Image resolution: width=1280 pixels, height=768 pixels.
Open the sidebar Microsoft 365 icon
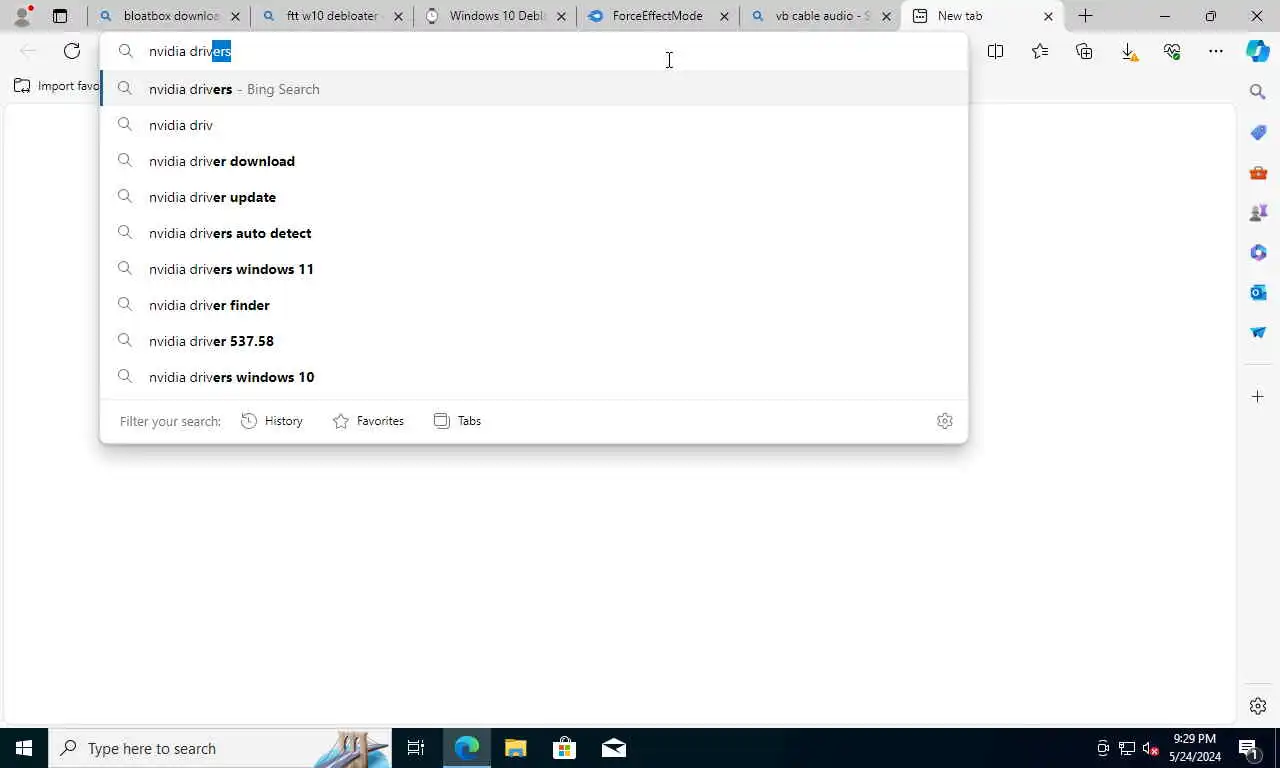pos(1258,252)
